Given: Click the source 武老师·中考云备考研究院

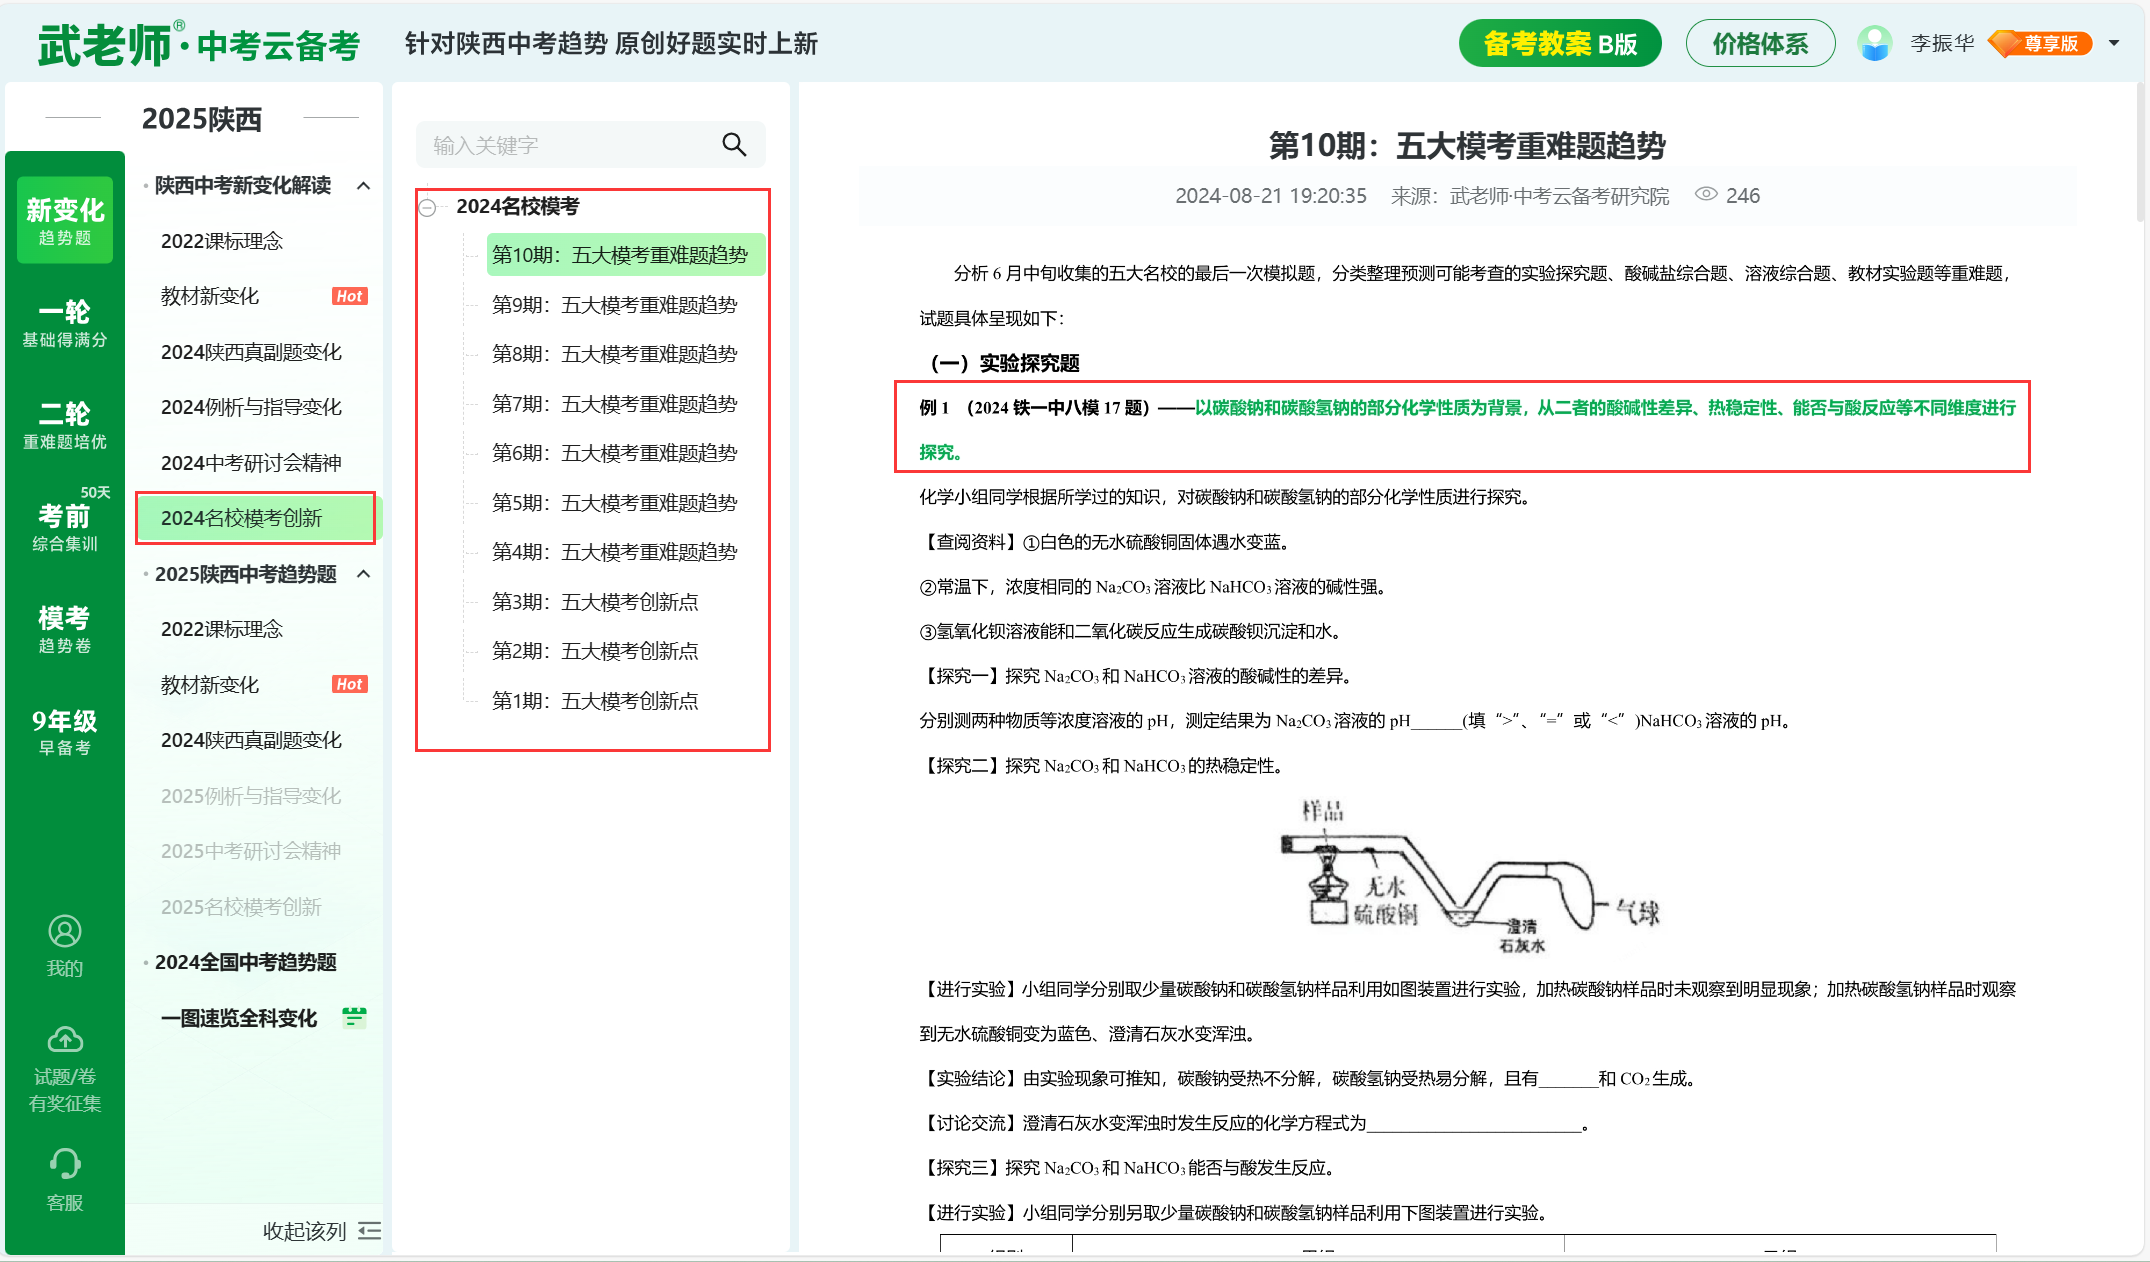Looking at the screenshot, I should [x=1560, y=196].
